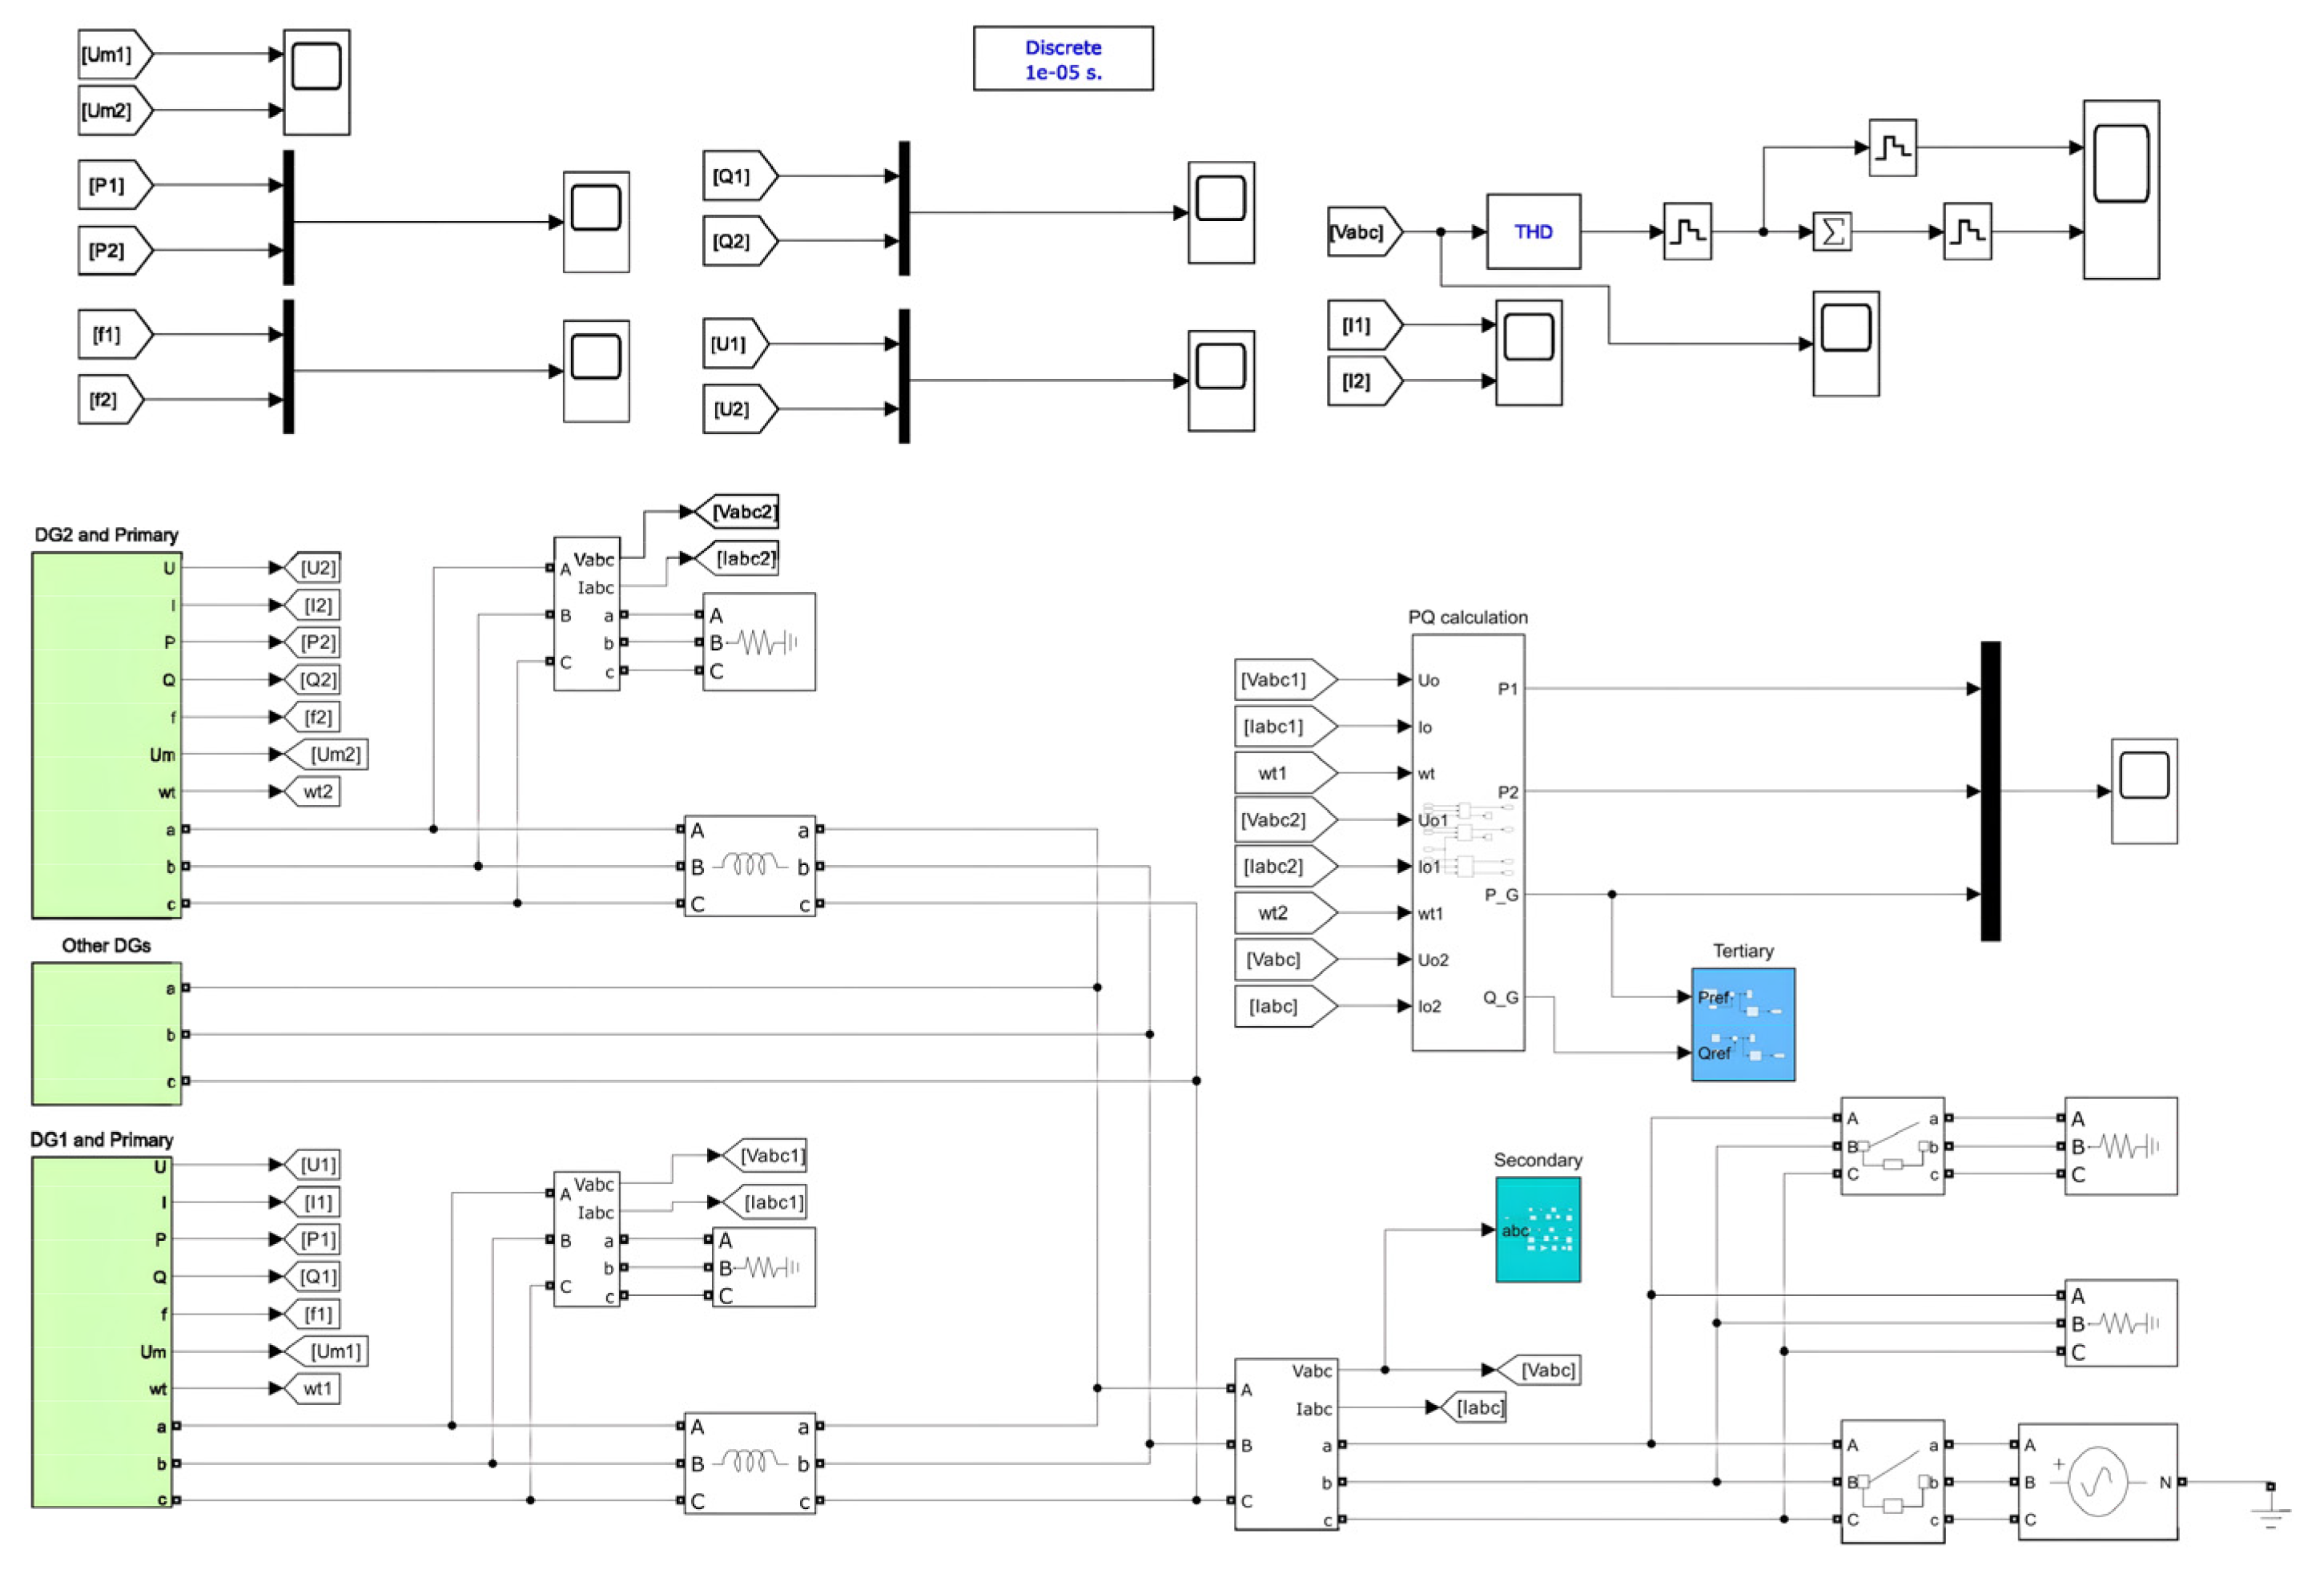The height and width of the screenshot is (1570, 2324).
Task: Select the green DG2 and Primary subsystem
Action: point(106,735)
